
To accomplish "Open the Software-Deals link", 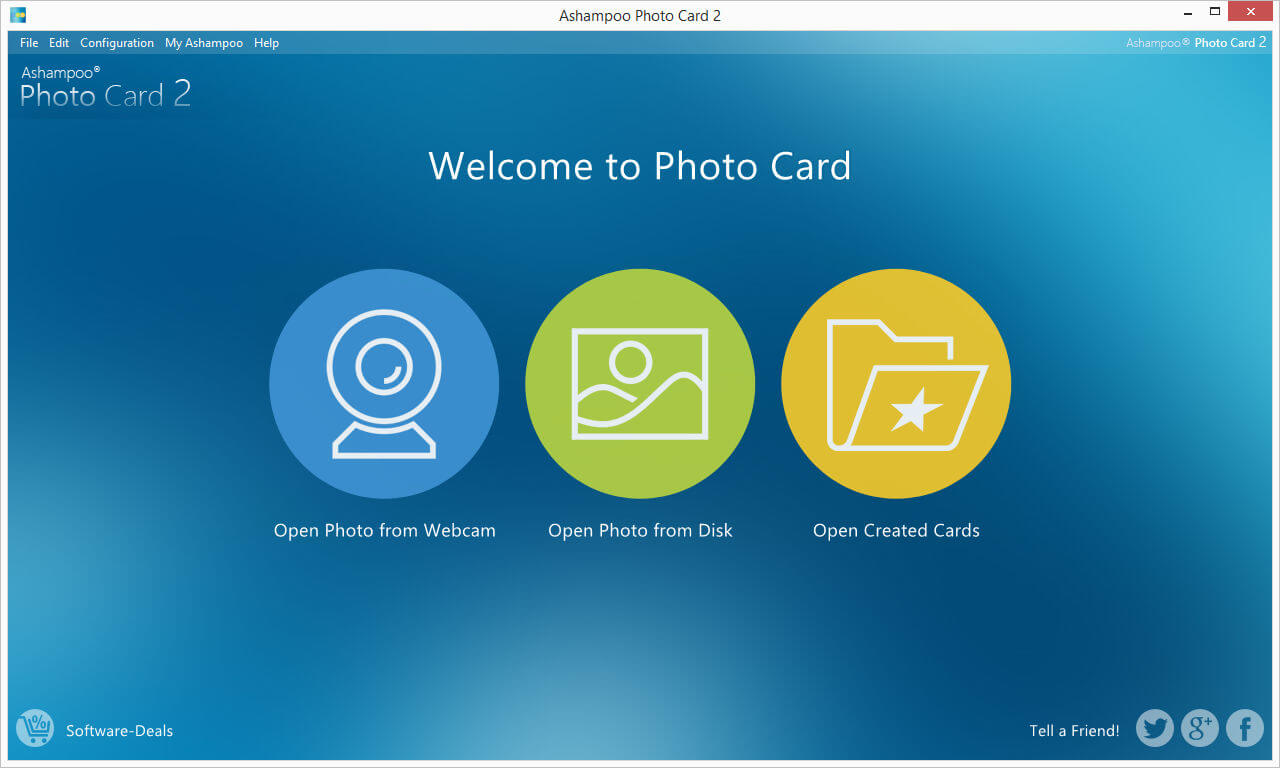I will pyautogui.click(x=119, y=730).
